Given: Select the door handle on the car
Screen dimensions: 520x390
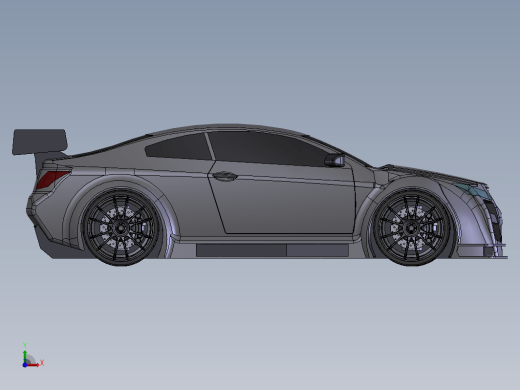Looking at the screenshot, I should coord(225,176).
